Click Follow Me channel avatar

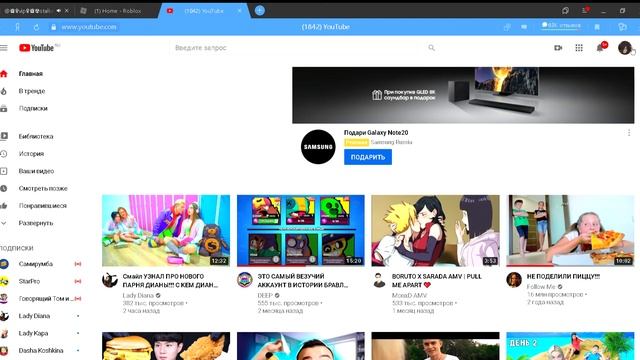click(514, 280)
